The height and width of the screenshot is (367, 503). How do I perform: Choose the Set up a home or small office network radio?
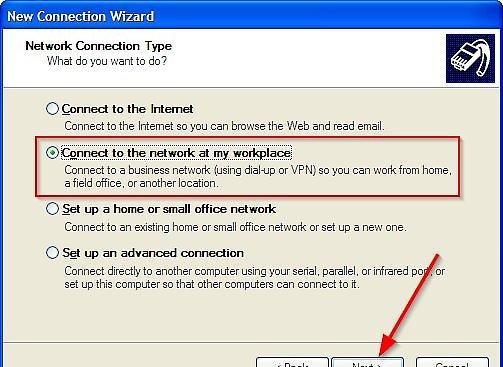(x=52, y=209)
